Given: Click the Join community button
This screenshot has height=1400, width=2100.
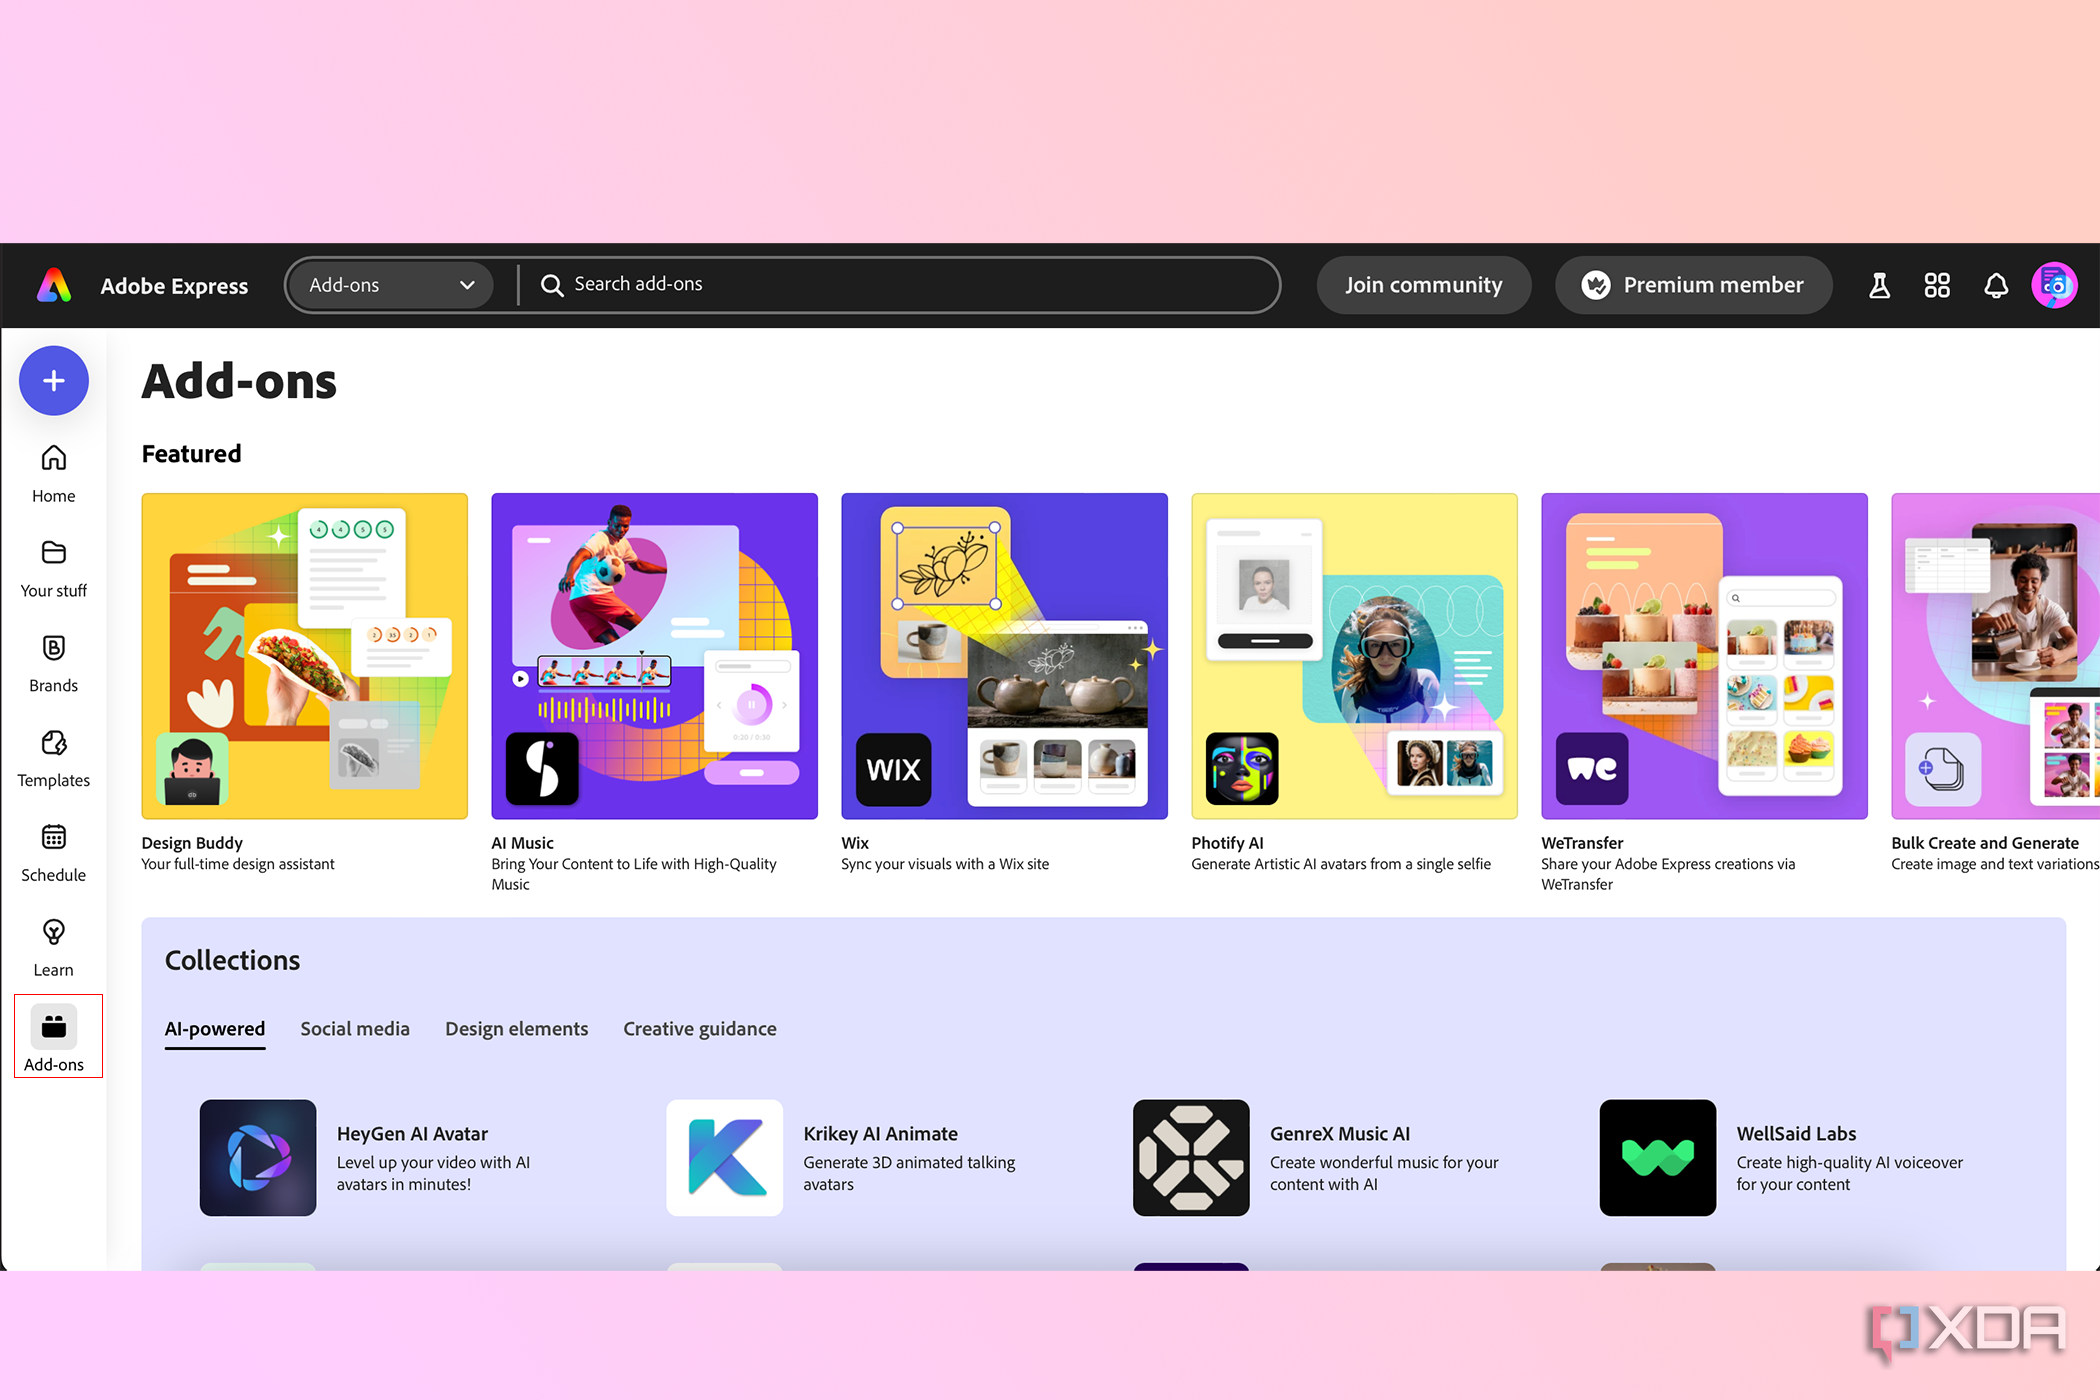Looking at the screenshot, I should [1424, 285].
